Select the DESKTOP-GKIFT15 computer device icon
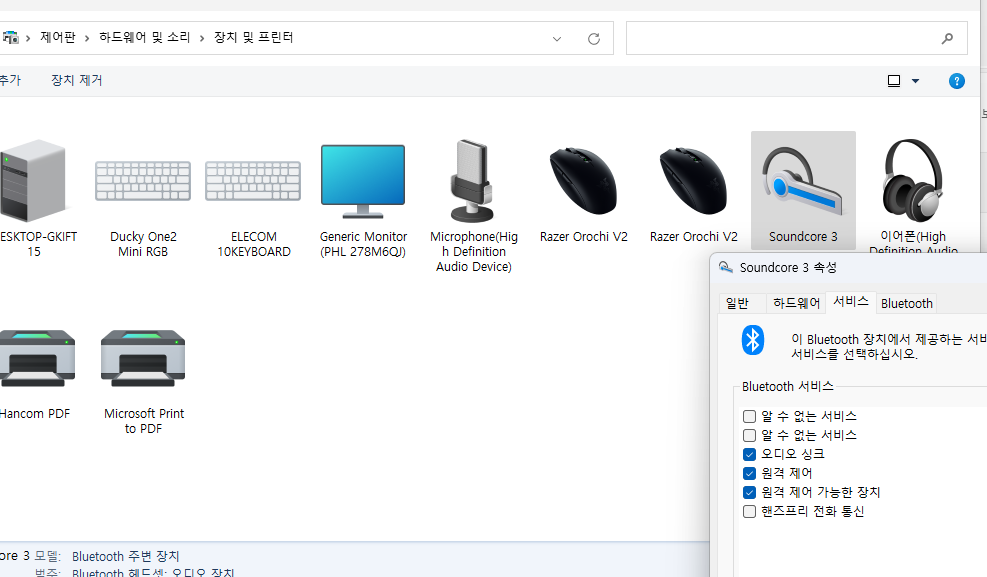Viewport: 987px width, 577px height. (x=34, y=182)
